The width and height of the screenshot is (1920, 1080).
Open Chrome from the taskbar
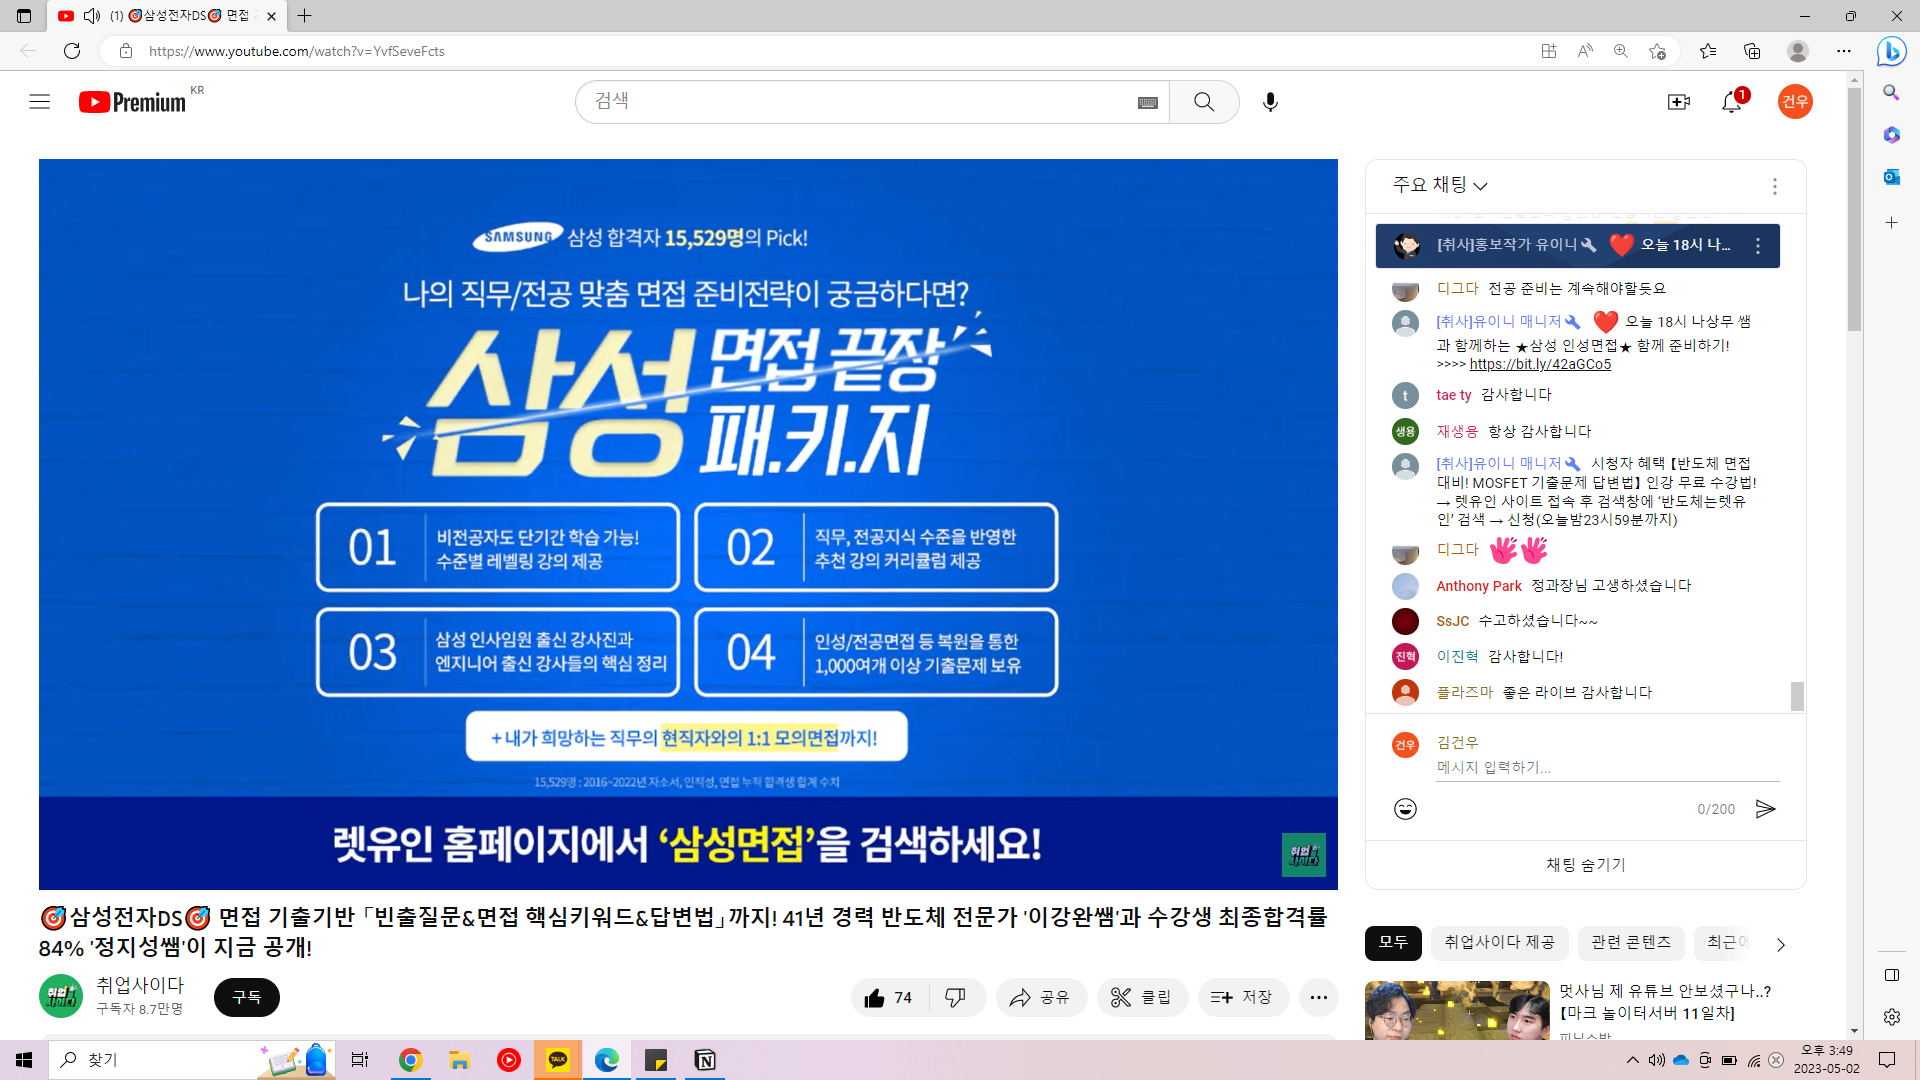pos(410,1060)
